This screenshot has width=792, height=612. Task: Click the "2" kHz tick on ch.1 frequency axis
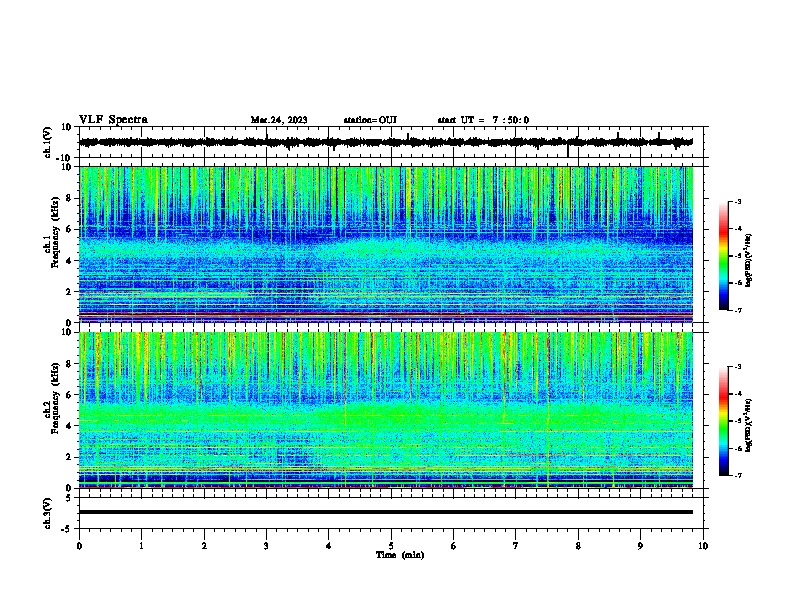(x=69, y=291)
